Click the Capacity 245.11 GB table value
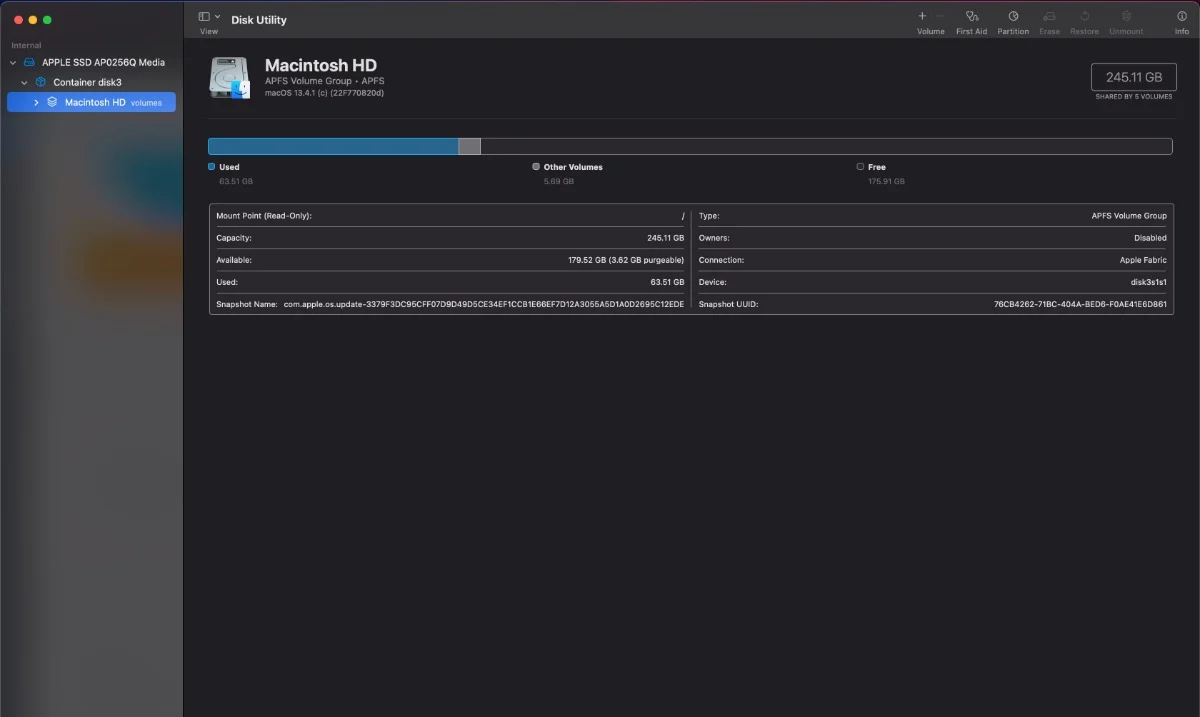 (666, 238)
